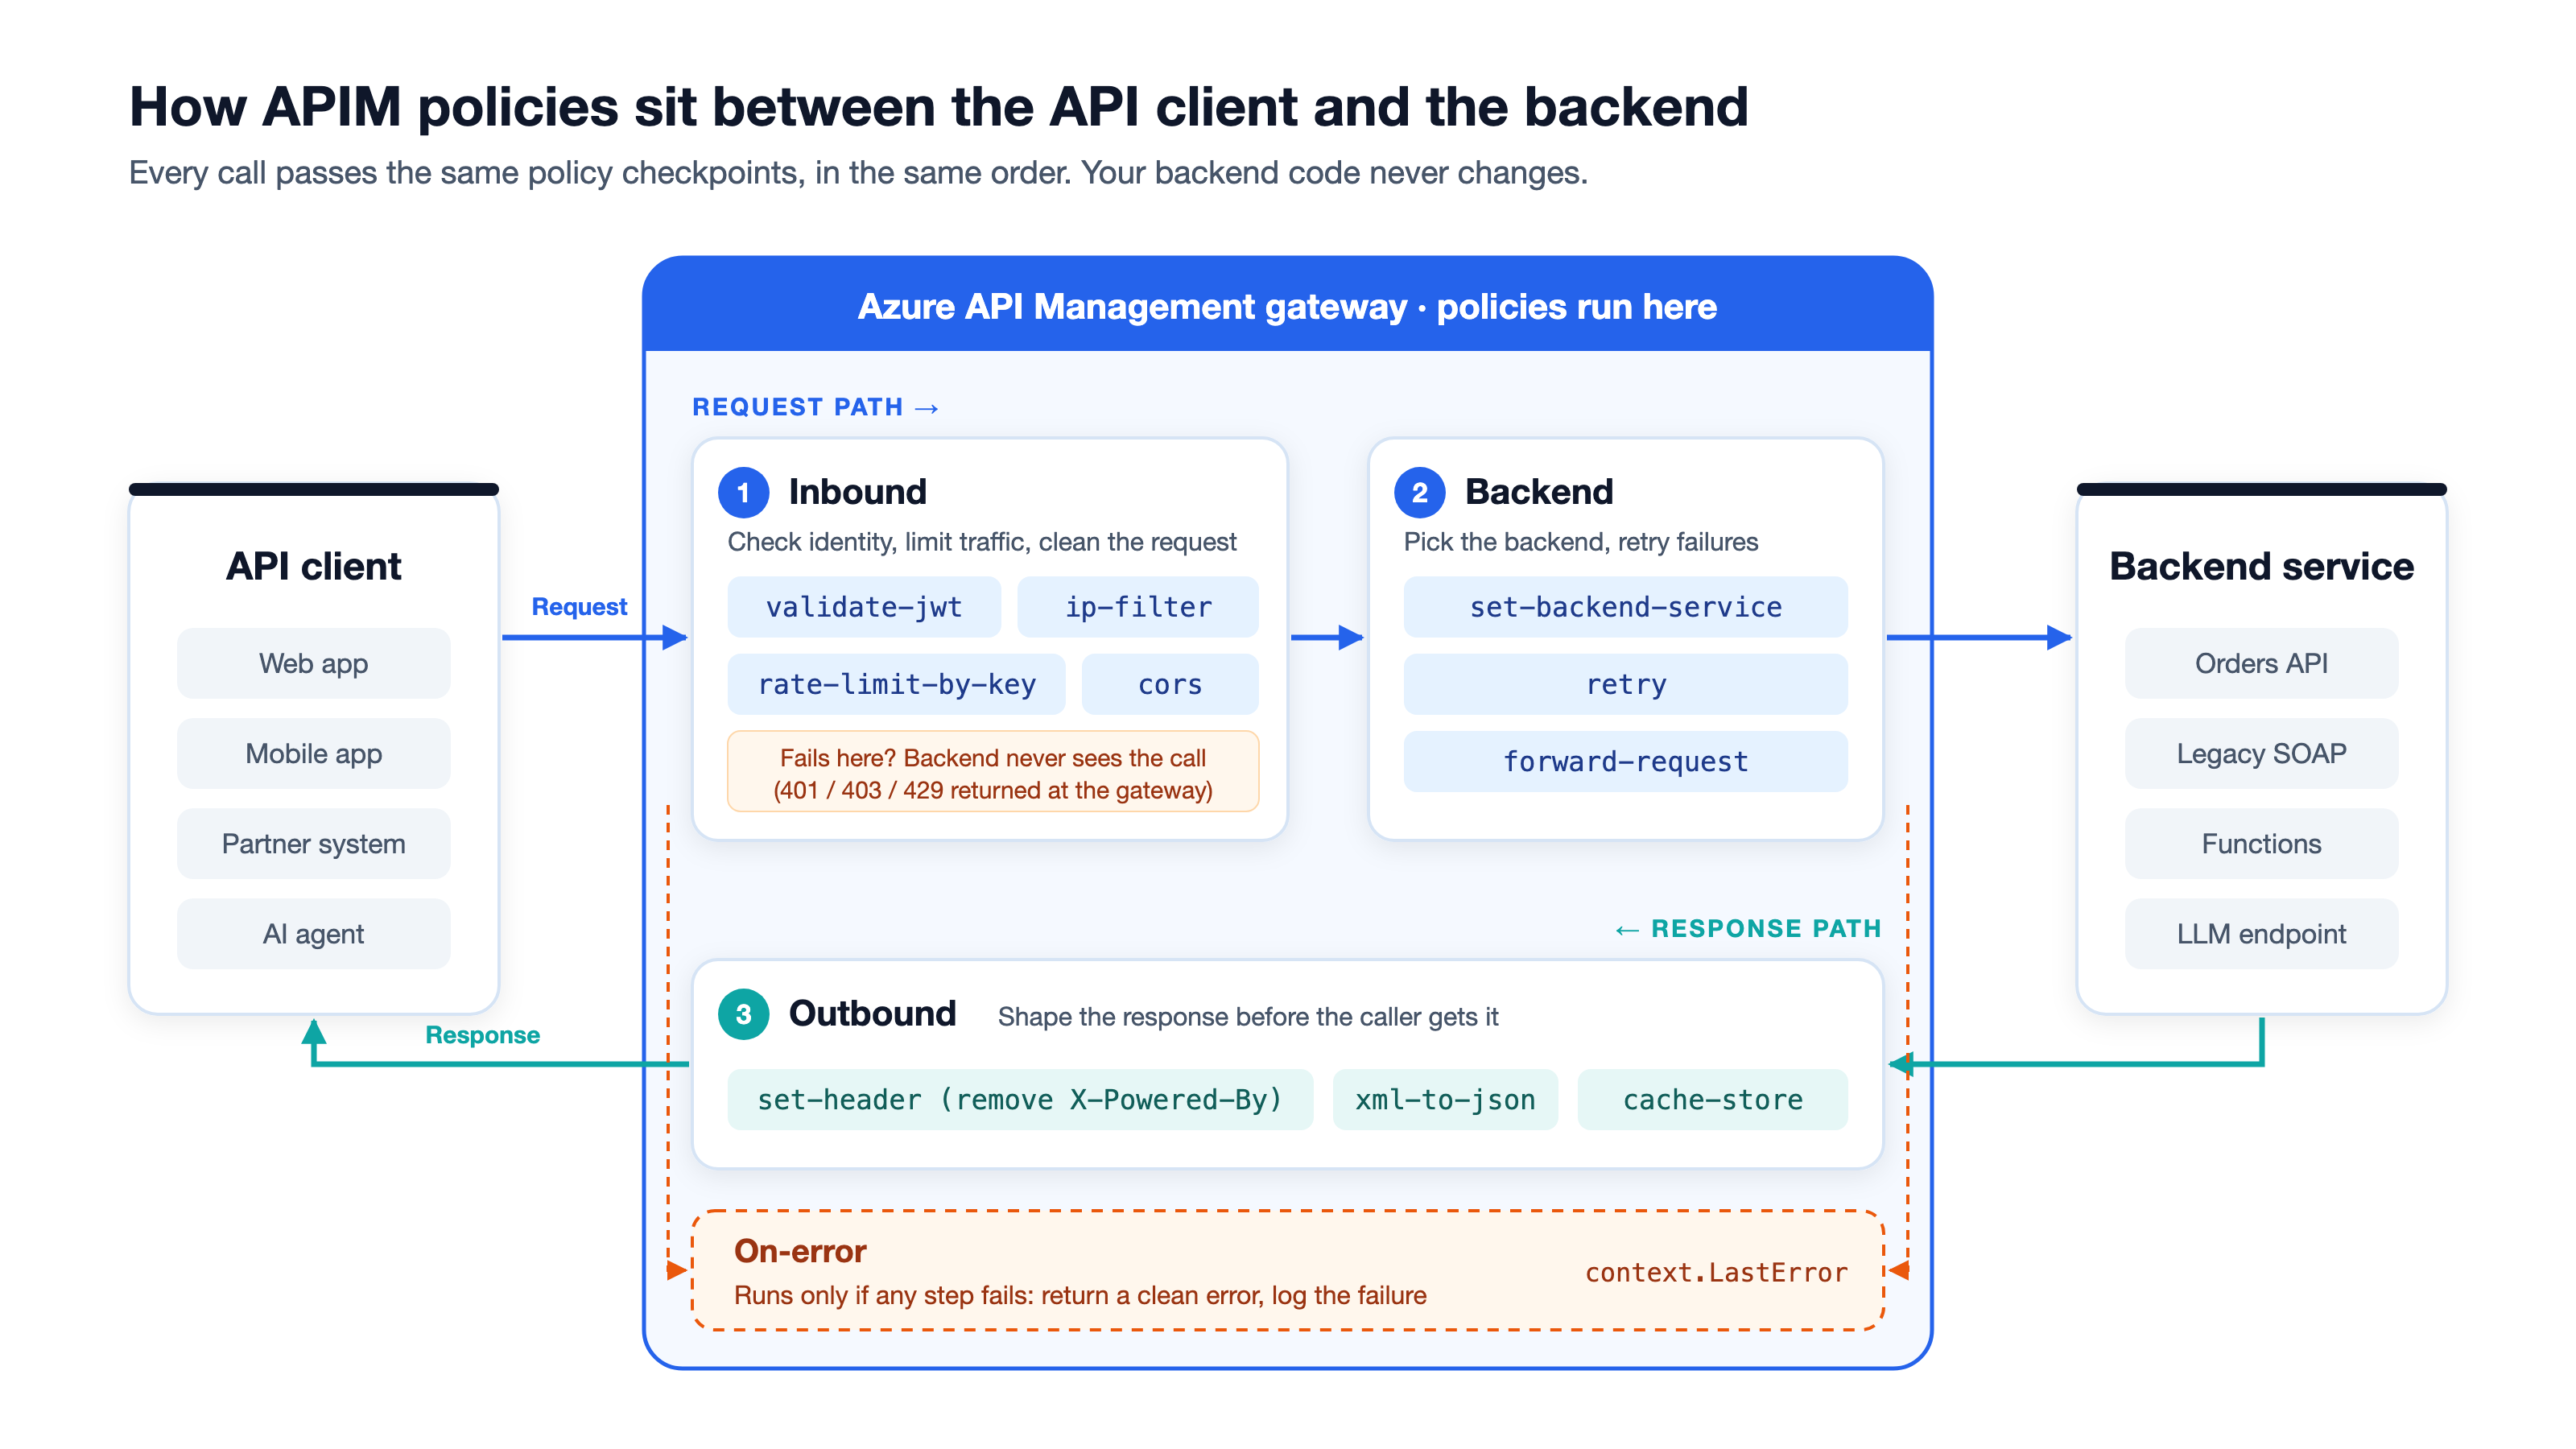Click the Backend step 2 circle badge
Image resolution: width=2576 pixels, height=1449 pixels.
click(1419, 492)
